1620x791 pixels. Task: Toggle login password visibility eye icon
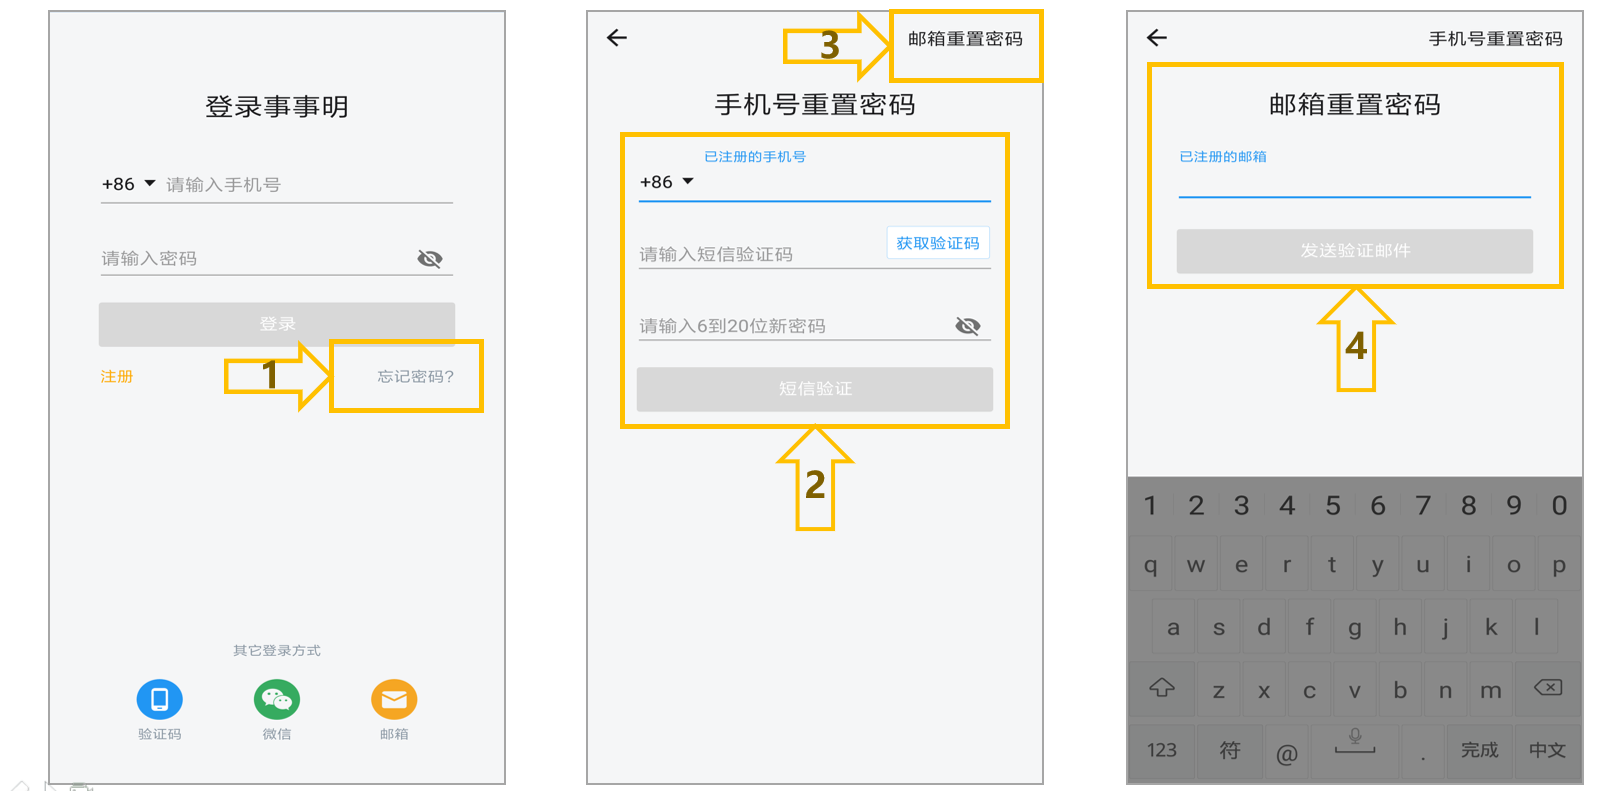(x=430, y=259)
